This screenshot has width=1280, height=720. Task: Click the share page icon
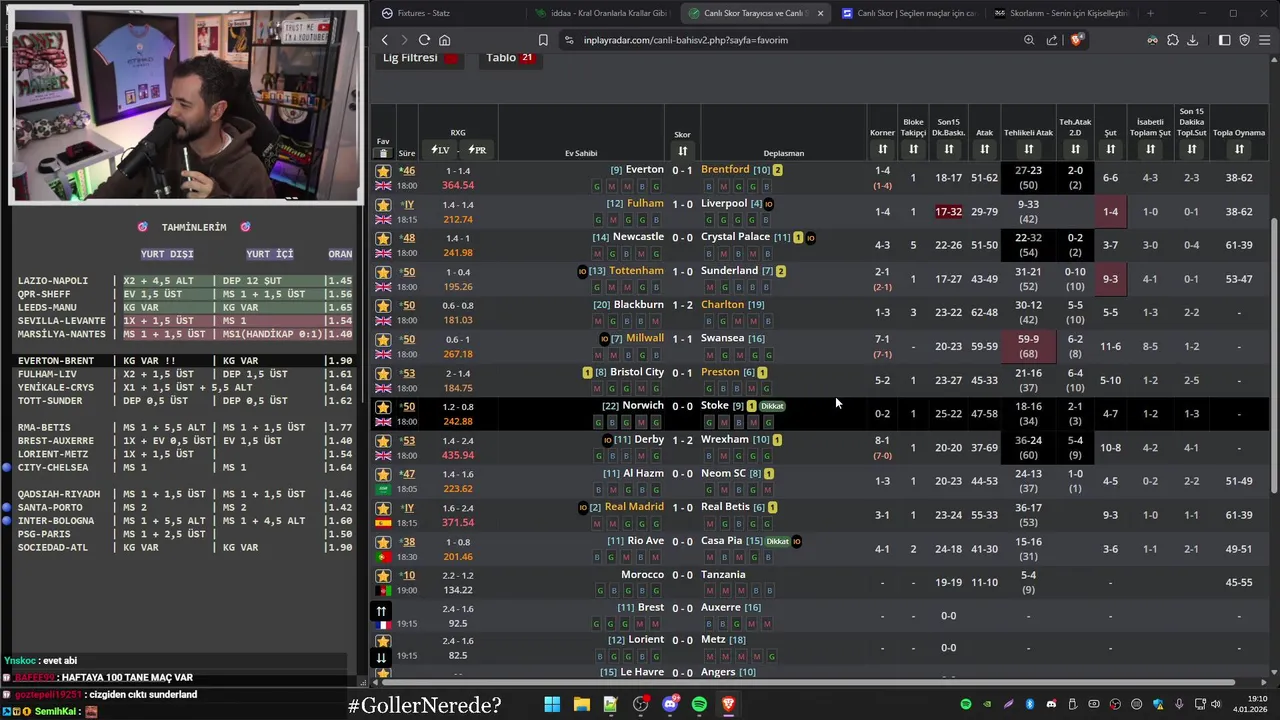(1052, 40)
